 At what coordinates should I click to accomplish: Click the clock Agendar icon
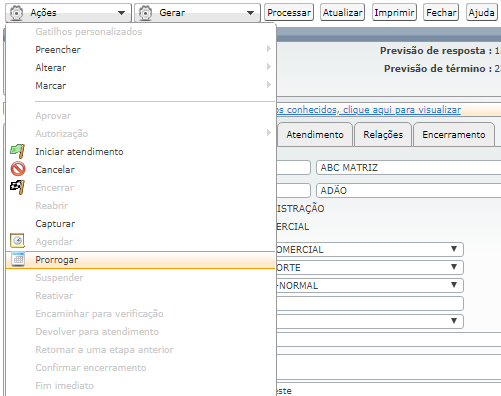pyautogui.click(x=18, y=241)
